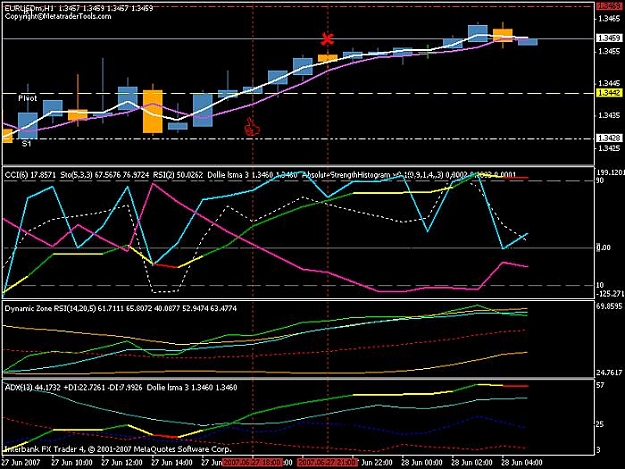Click the 1.3455 price axis value

(609, 51)
